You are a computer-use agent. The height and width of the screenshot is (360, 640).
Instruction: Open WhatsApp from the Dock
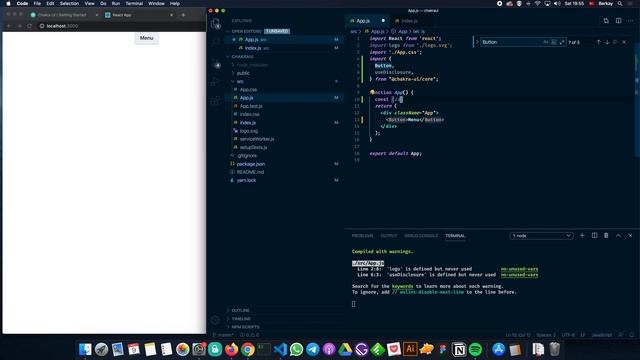[x=296, y=349]
